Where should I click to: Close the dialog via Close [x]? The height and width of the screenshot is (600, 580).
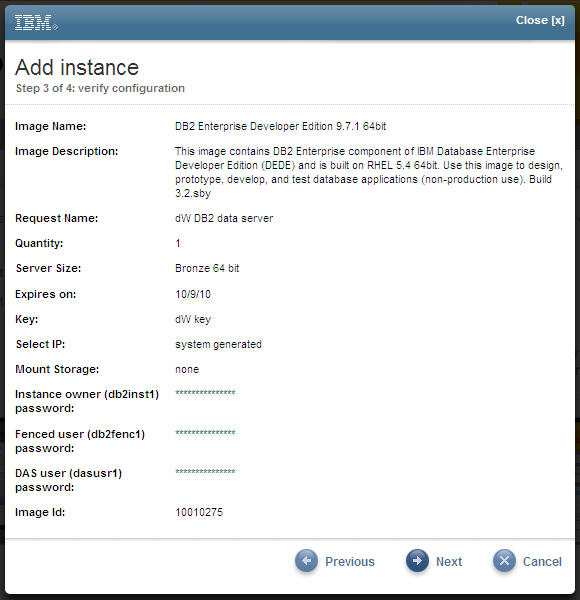point(540,20)
